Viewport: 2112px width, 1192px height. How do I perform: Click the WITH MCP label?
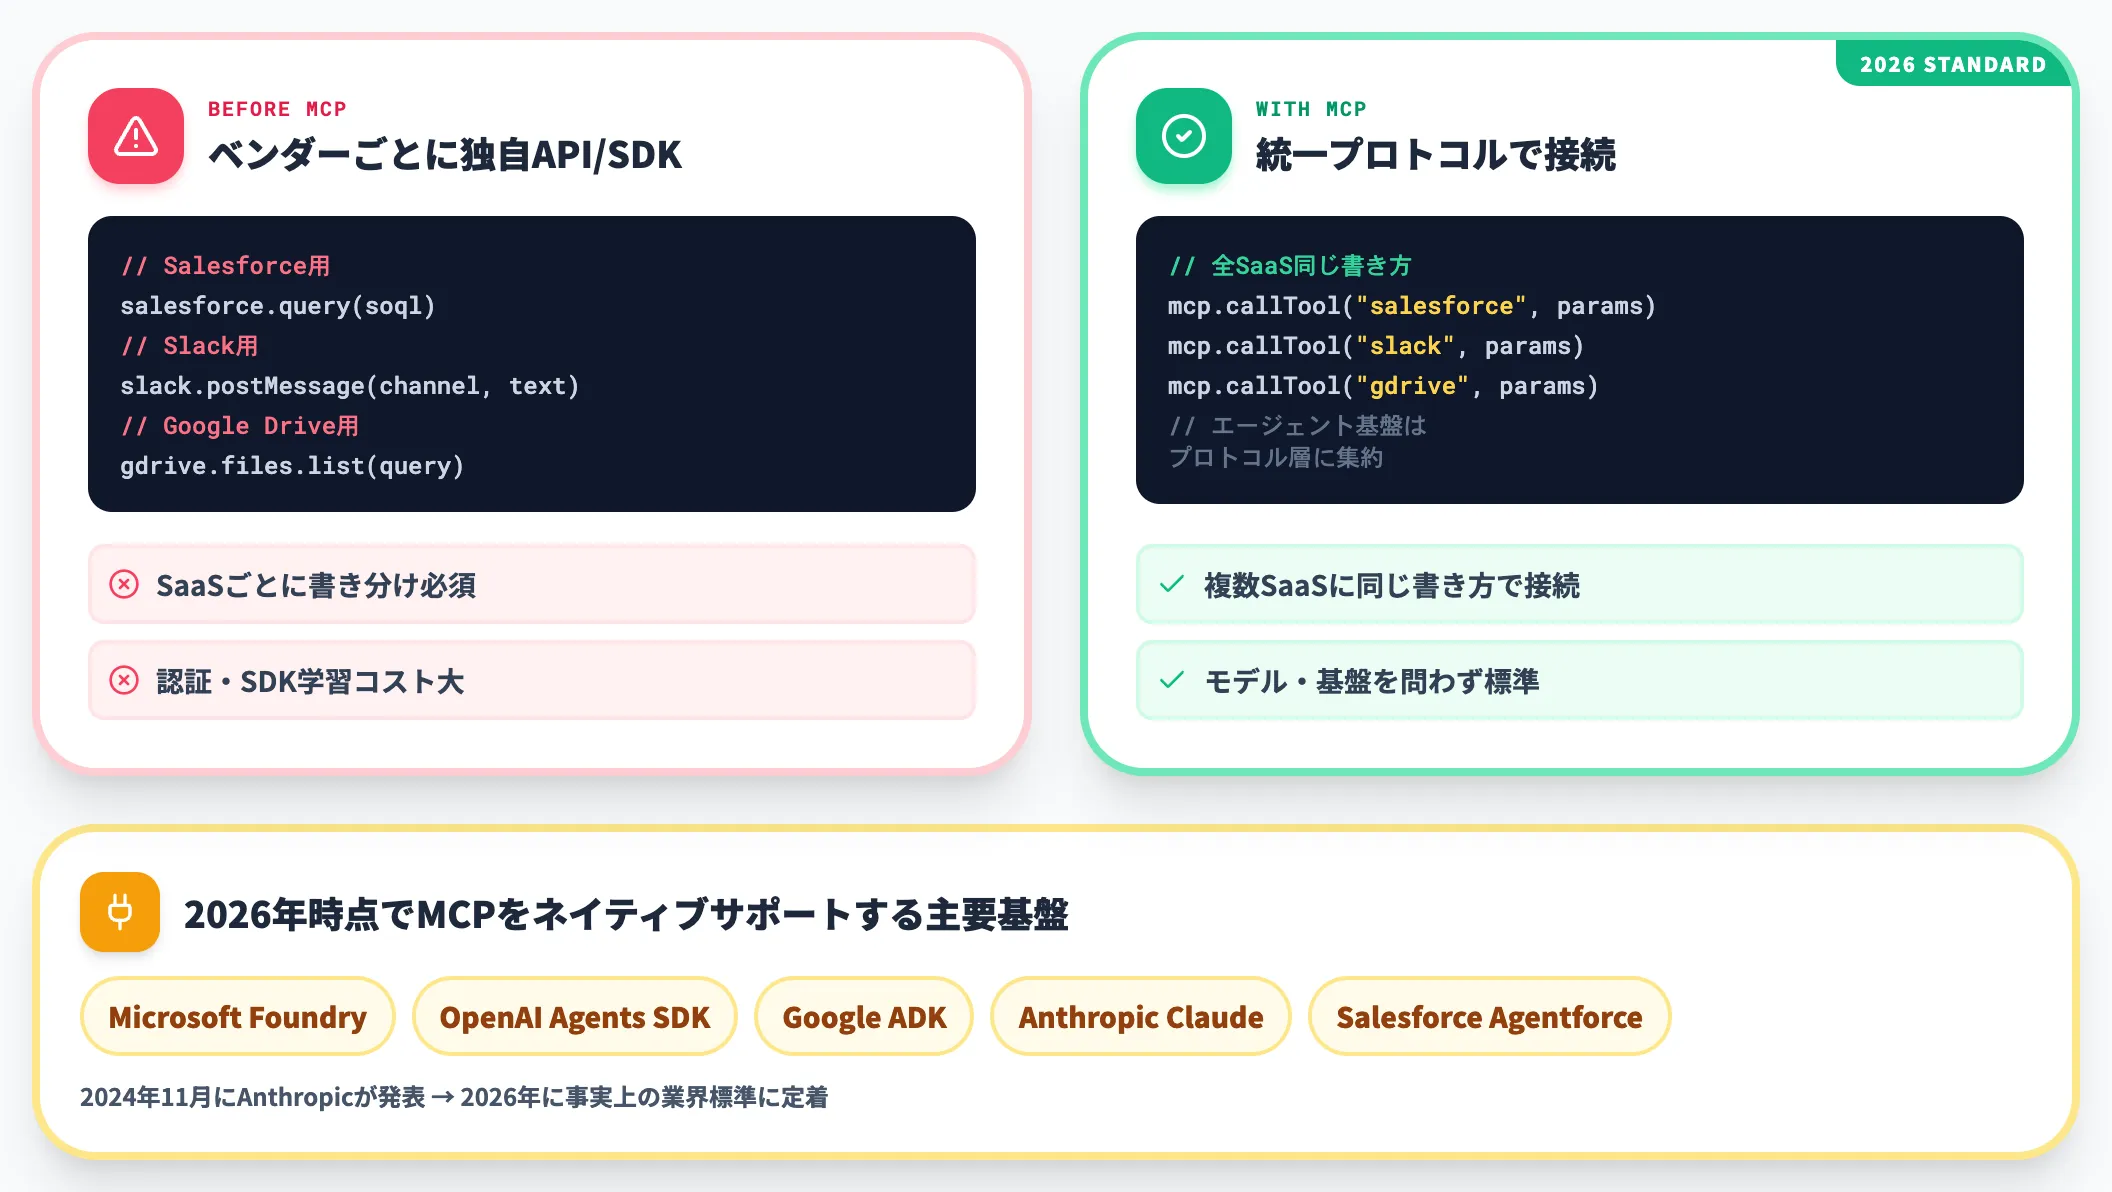(x=1311, y=109)
